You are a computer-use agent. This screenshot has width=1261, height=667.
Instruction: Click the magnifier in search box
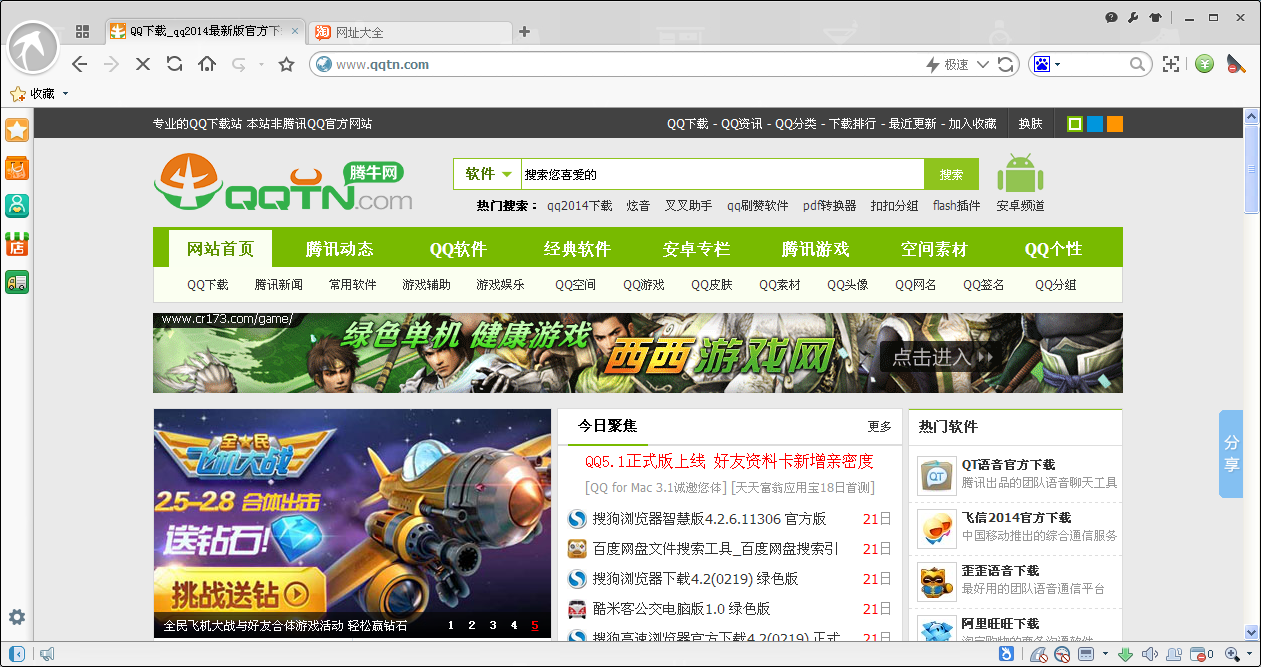[x=1139, y=64]
